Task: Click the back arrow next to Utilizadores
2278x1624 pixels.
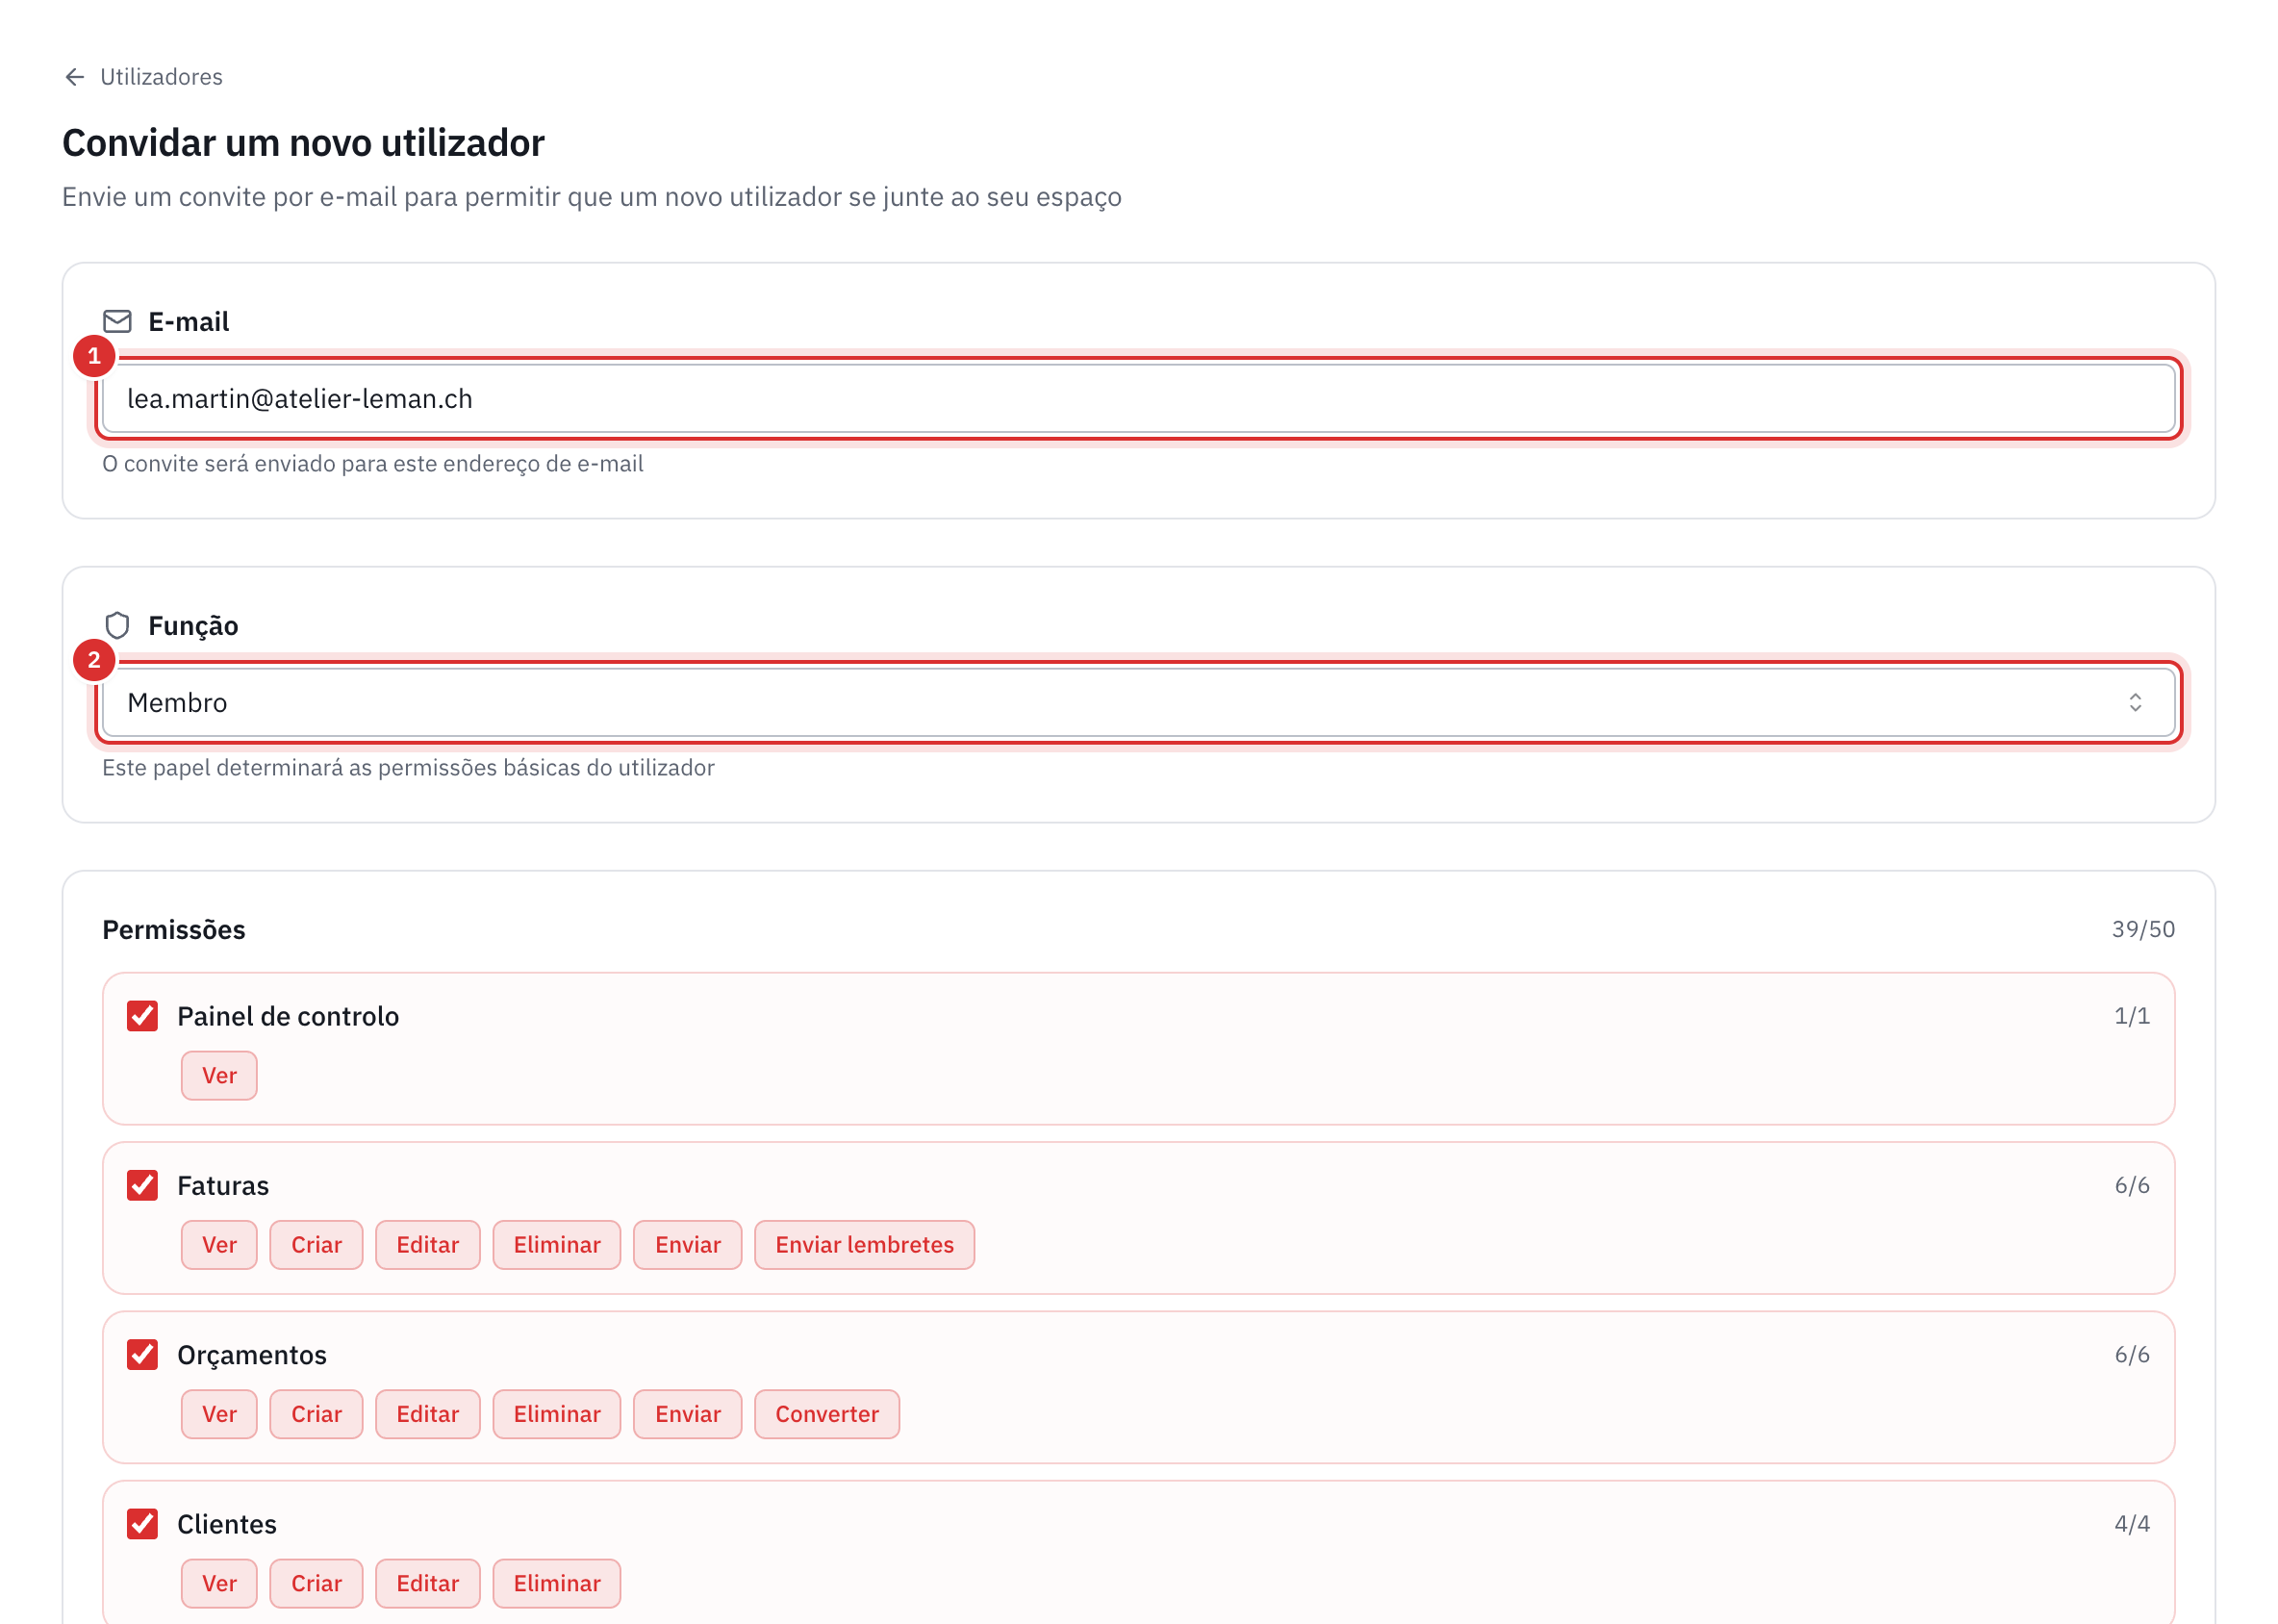Action: [x=74, y=77]
